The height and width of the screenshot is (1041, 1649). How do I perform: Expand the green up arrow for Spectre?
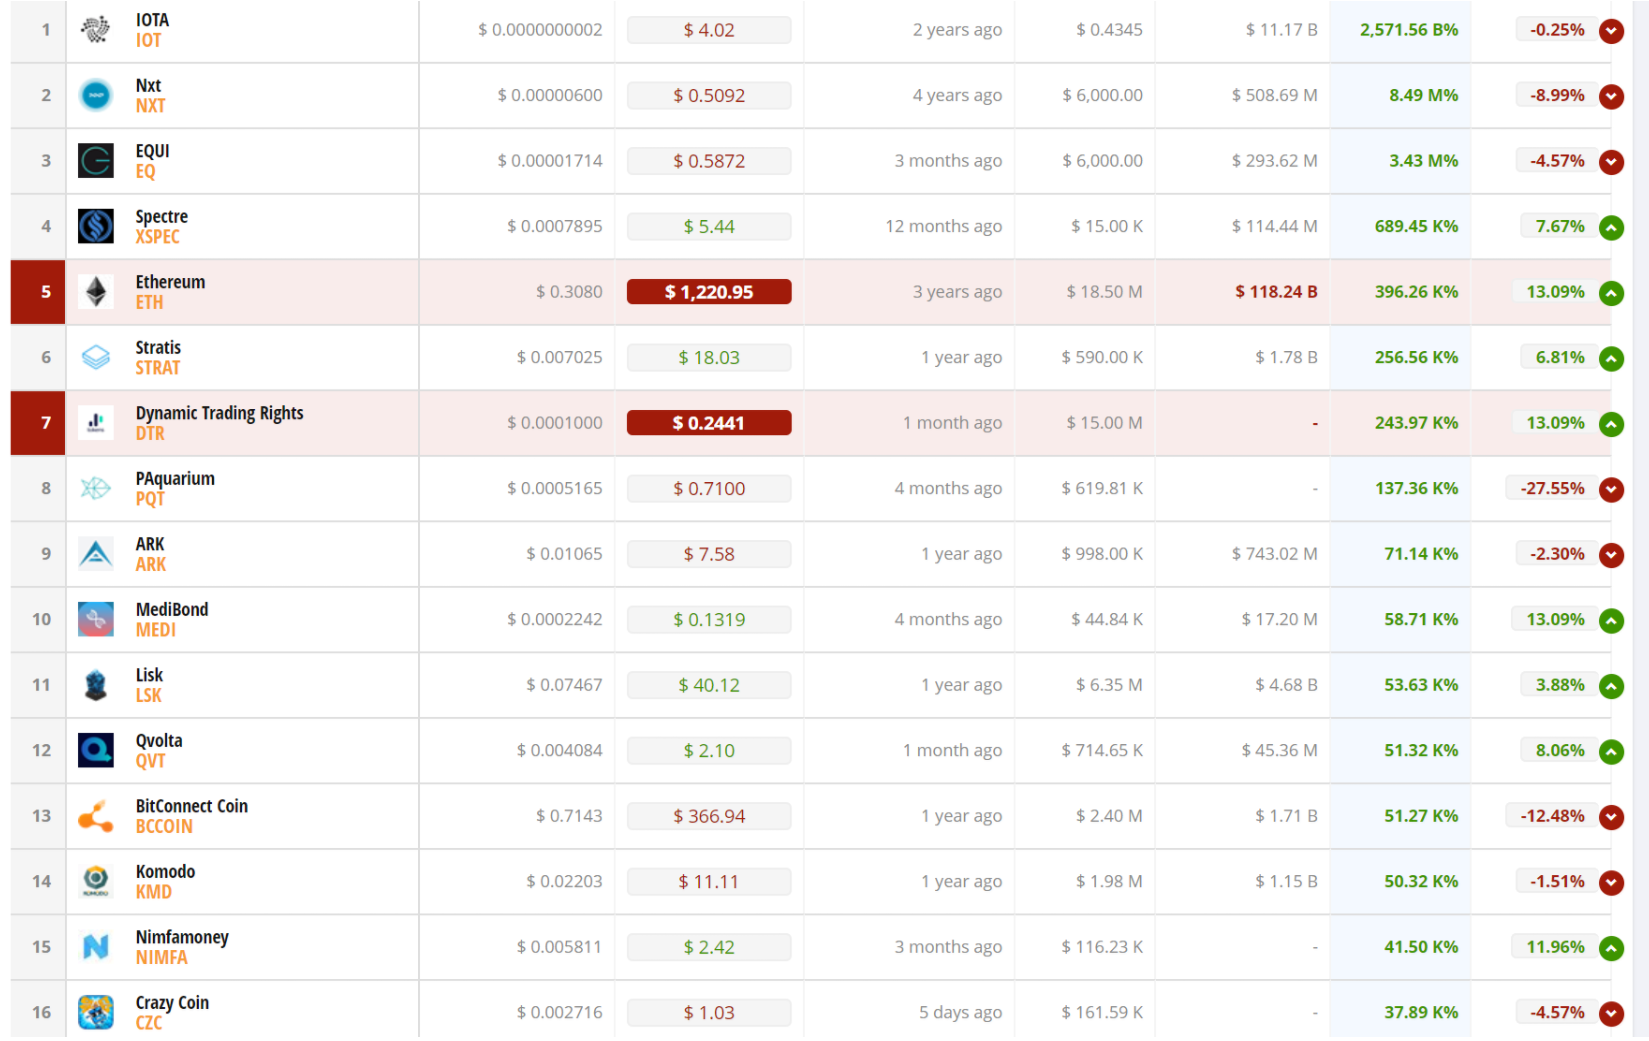coord(1610,228)
